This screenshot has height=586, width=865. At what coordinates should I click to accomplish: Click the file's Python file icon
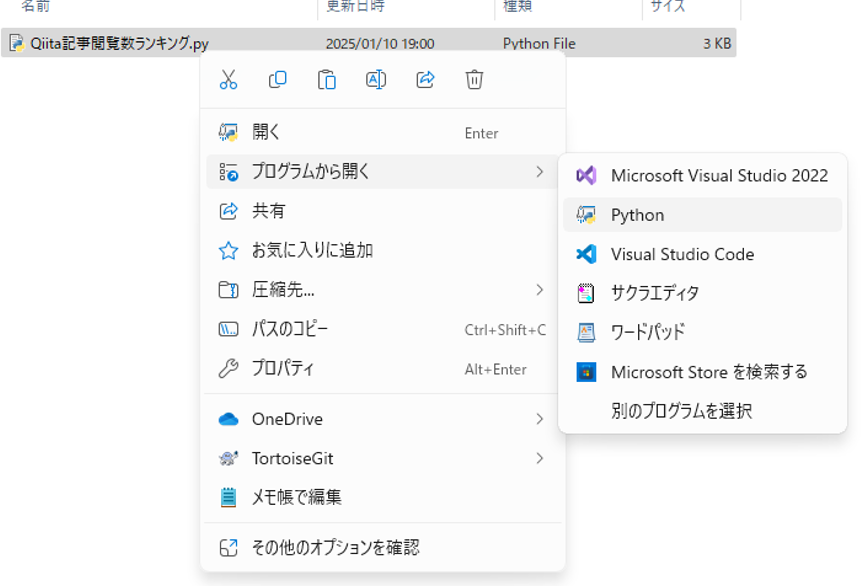tap(17, 43)
